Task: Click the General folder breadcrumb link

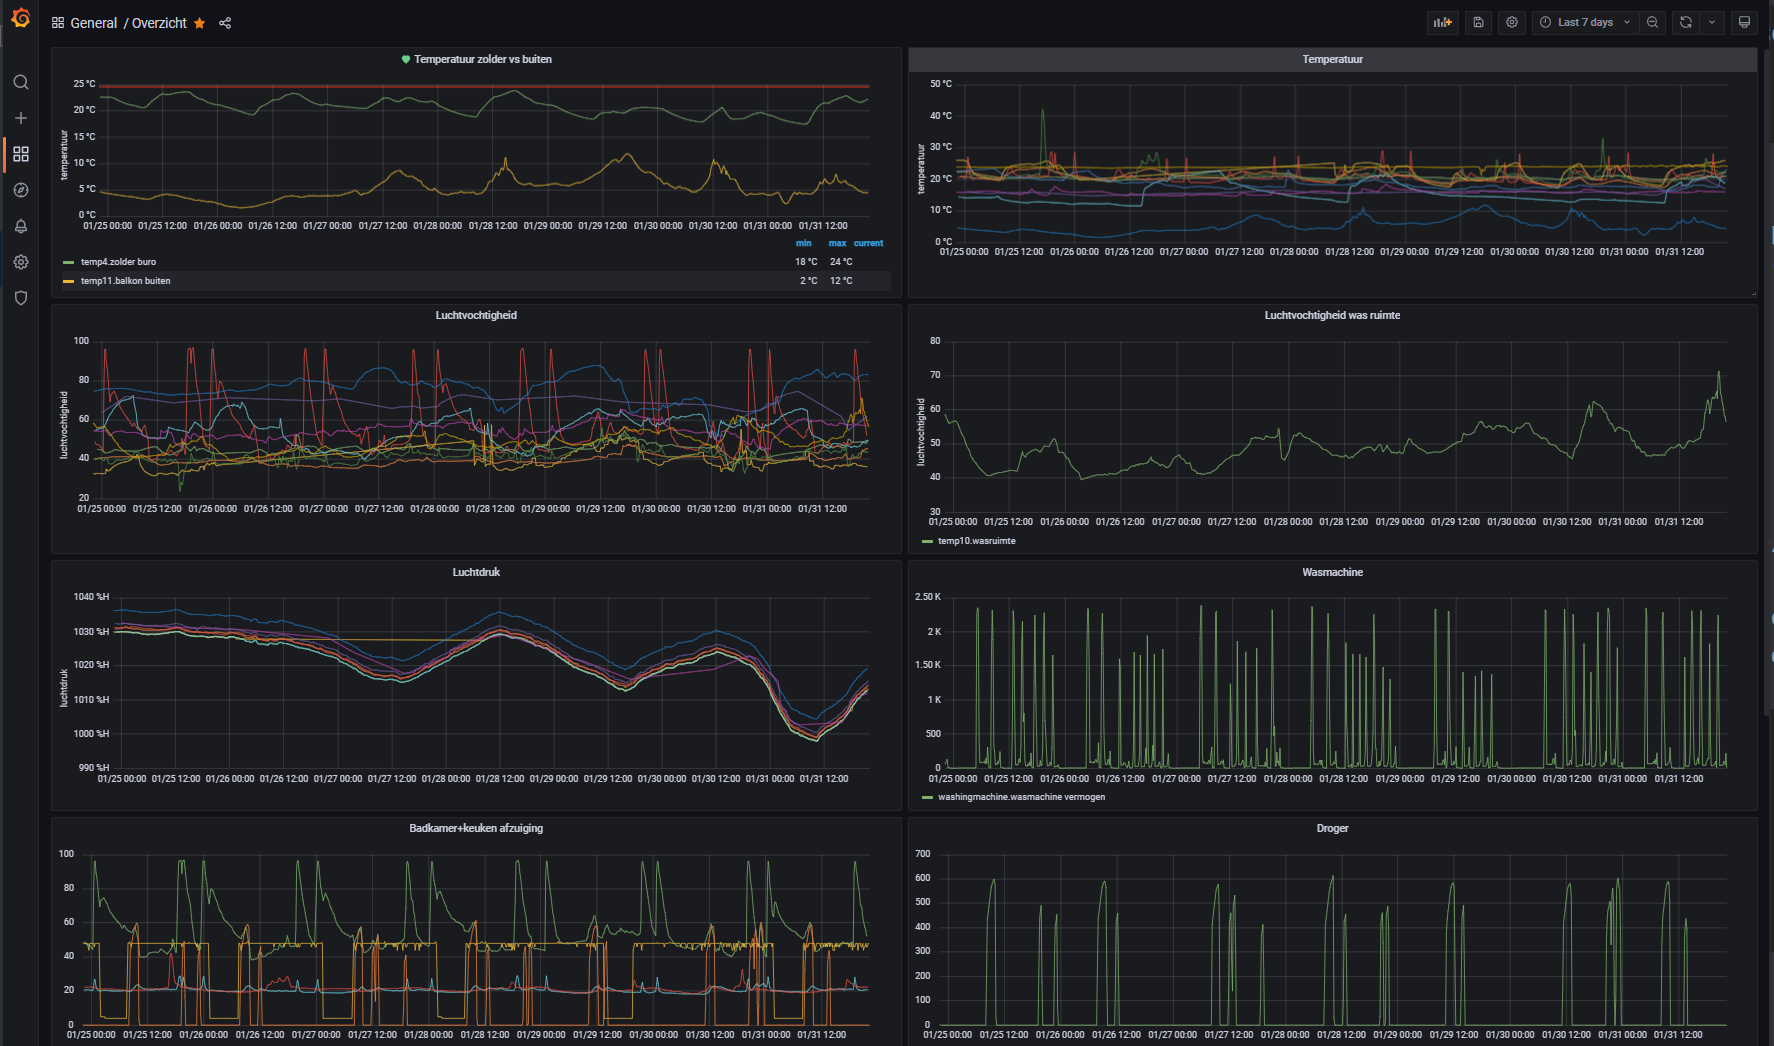Action: [94, 23]
